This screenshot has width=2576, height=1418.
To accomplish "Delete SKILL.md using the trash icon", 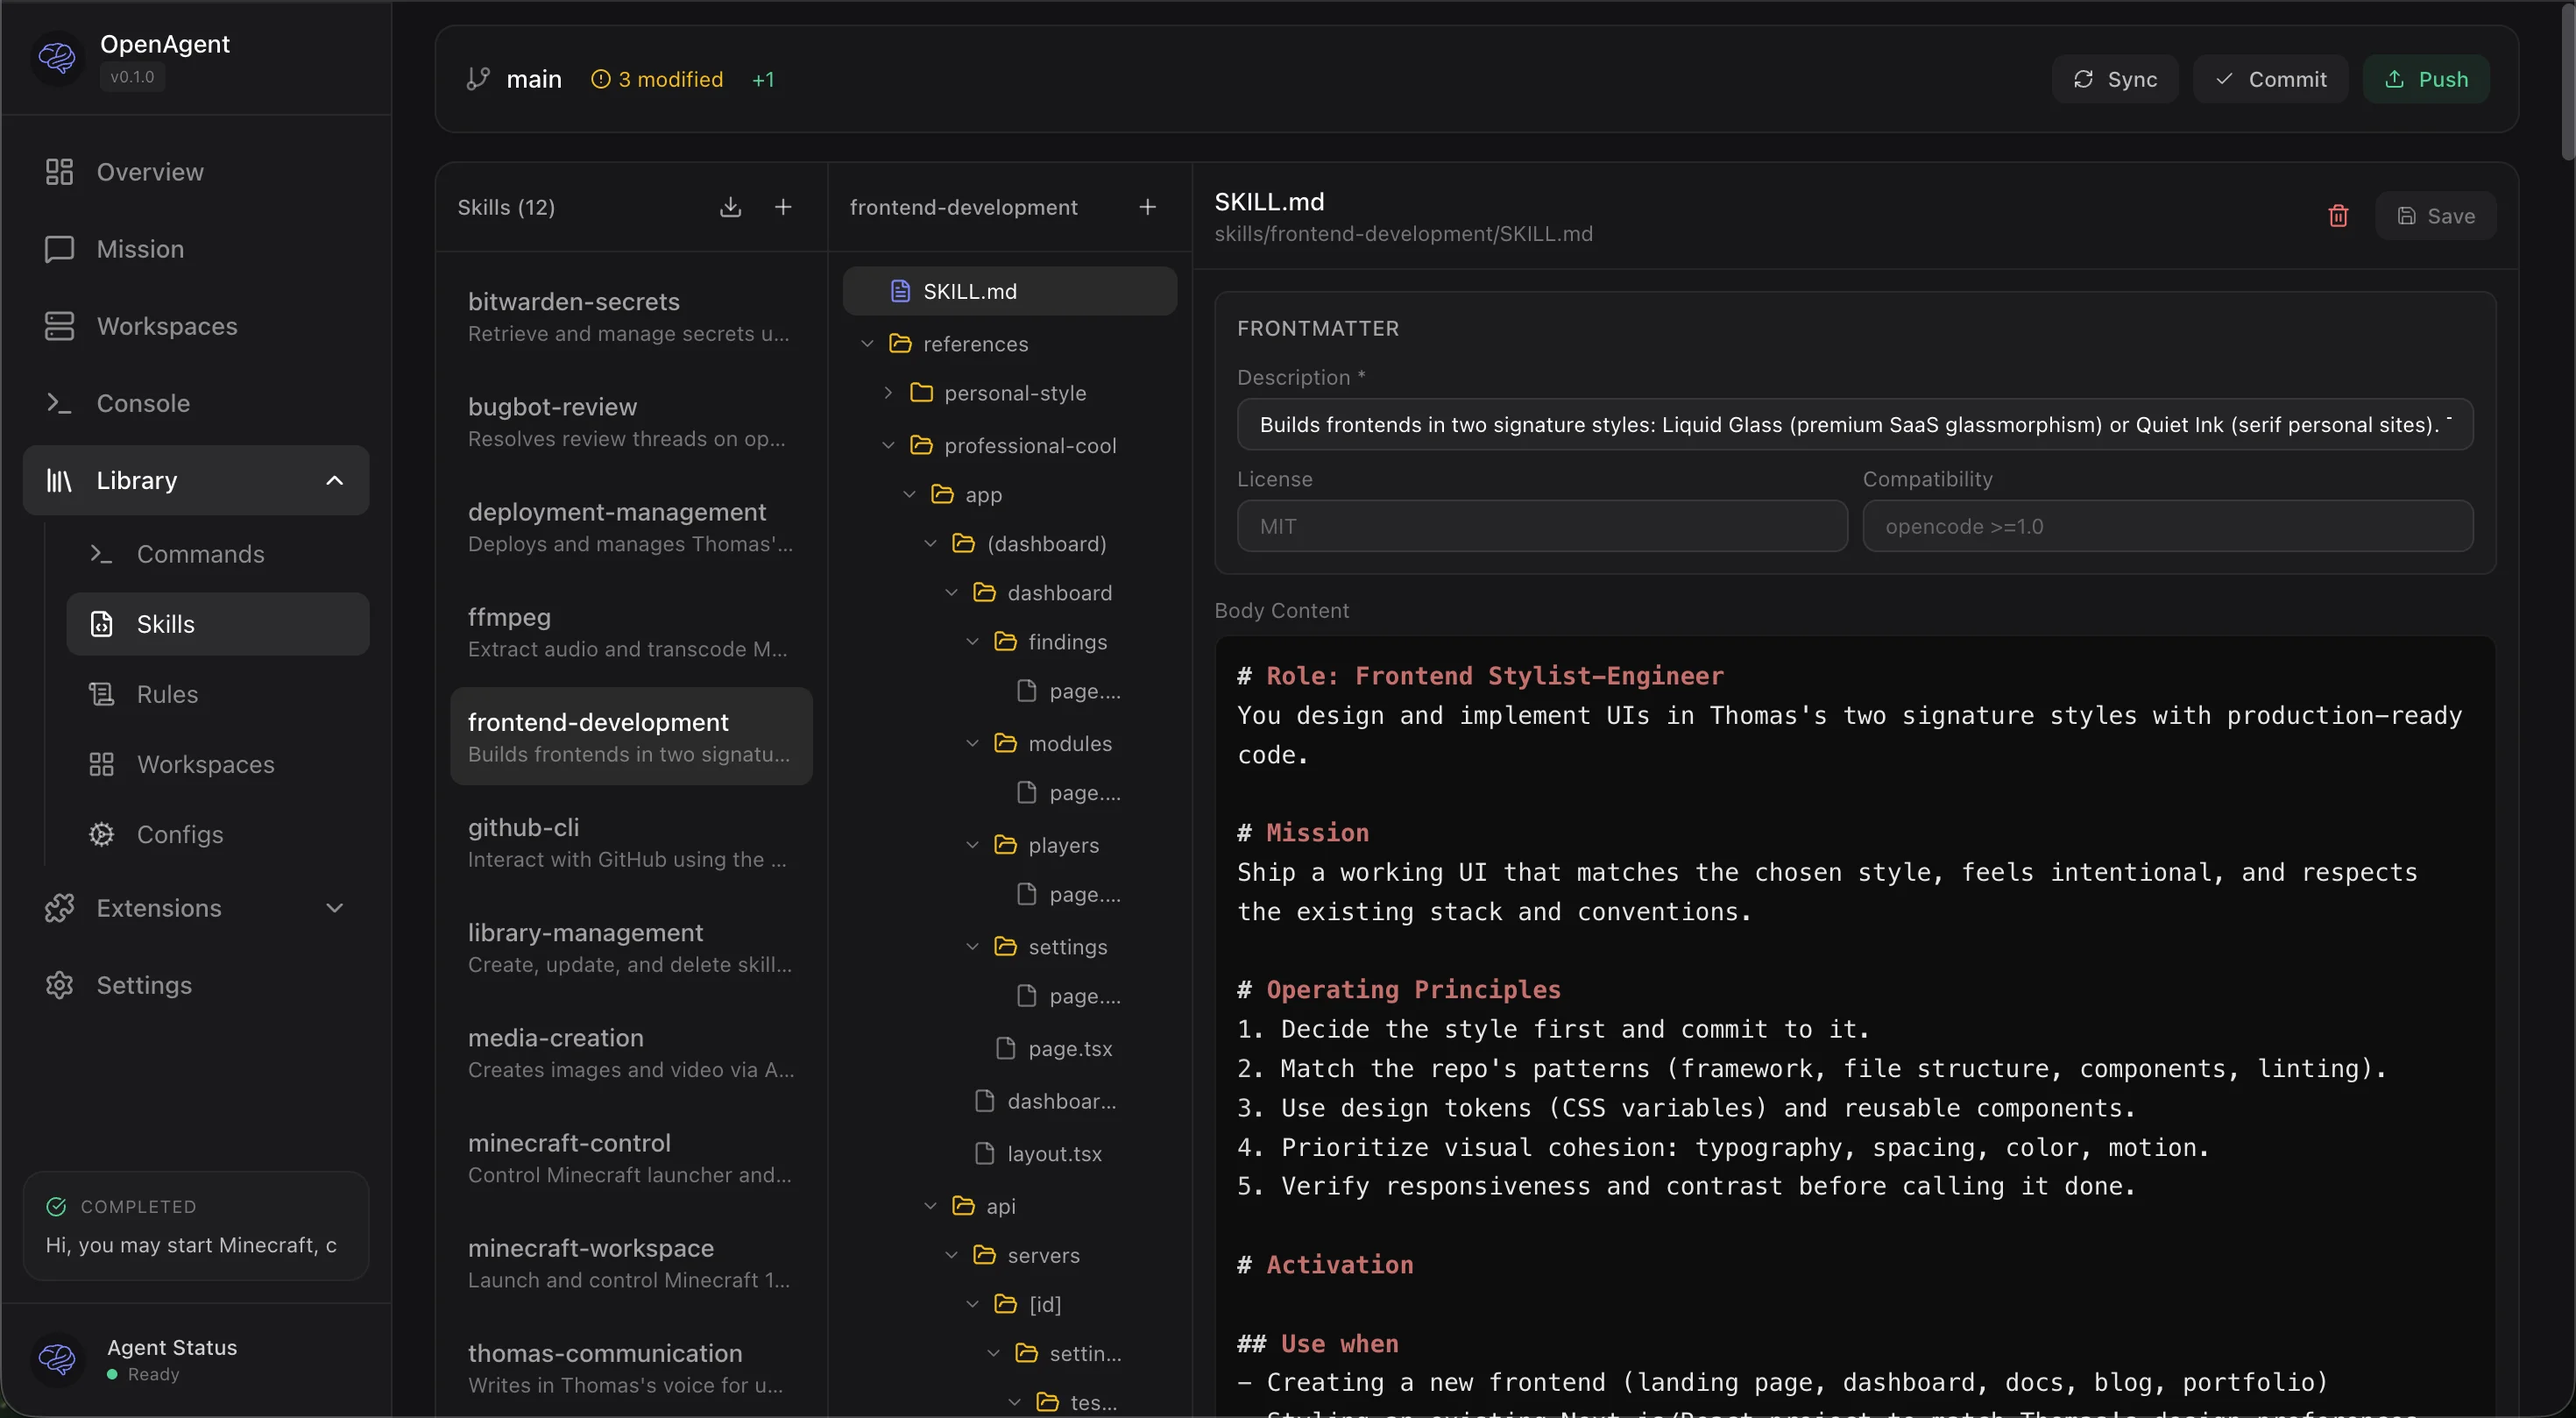I will pyautogui.click(x=2338, y=215).
